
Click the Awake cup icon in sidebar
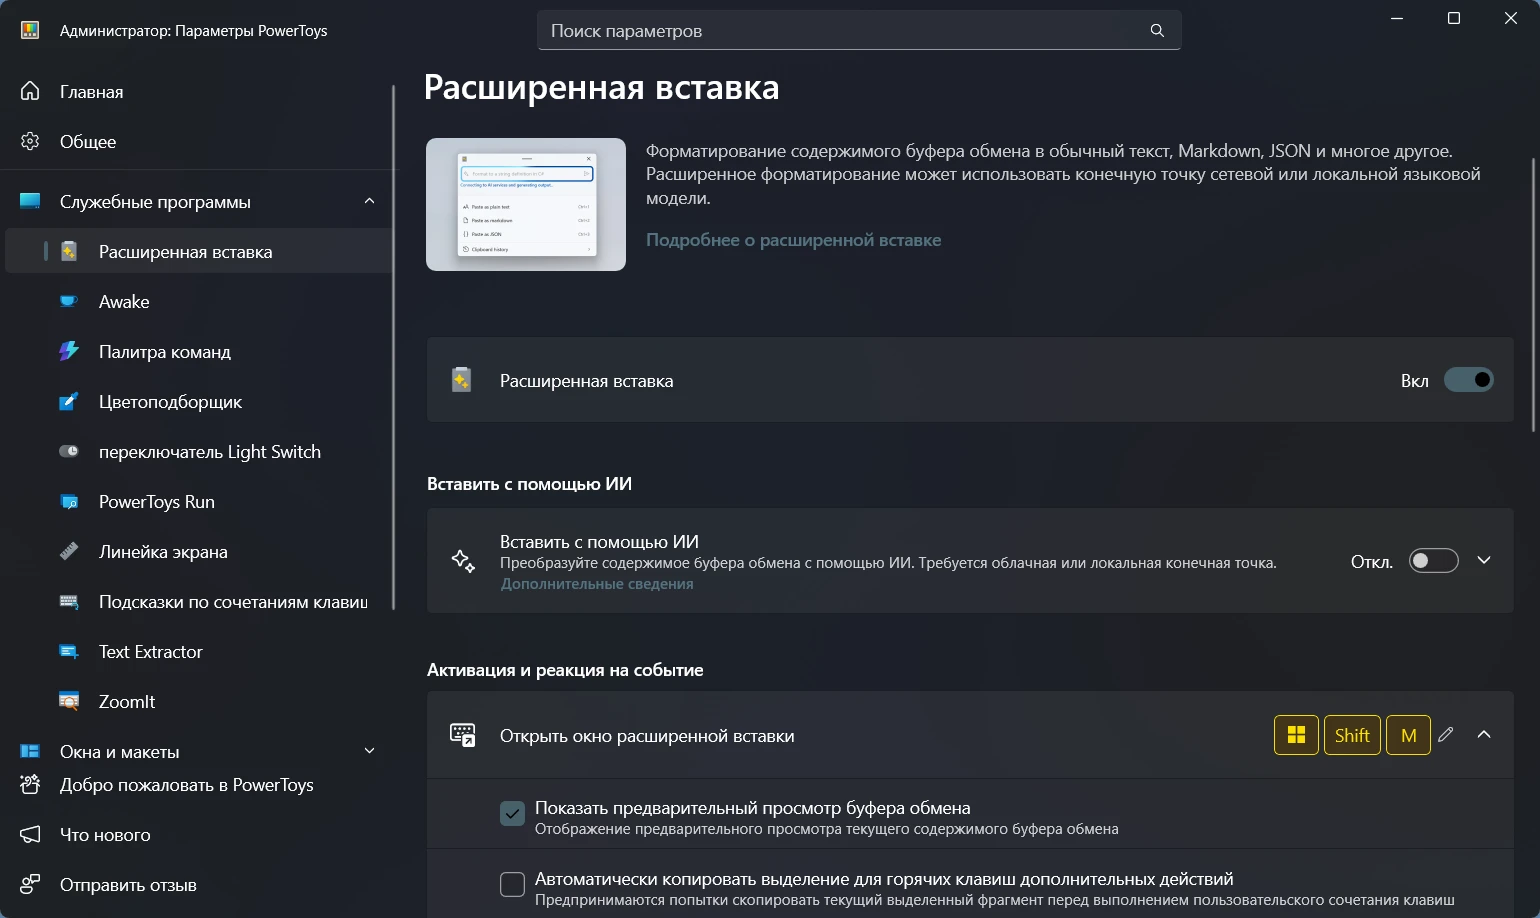(69, 302)
